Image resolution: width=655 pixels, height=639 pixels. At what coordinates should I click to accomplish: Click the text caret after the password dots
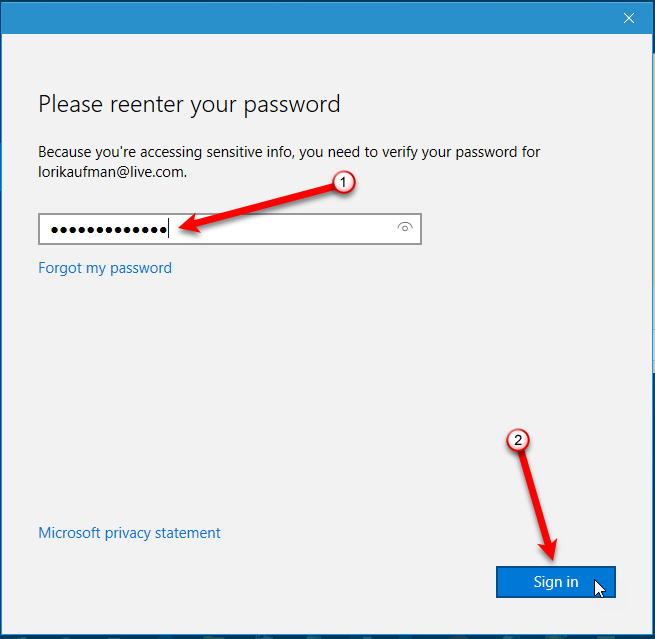[169, 229]
